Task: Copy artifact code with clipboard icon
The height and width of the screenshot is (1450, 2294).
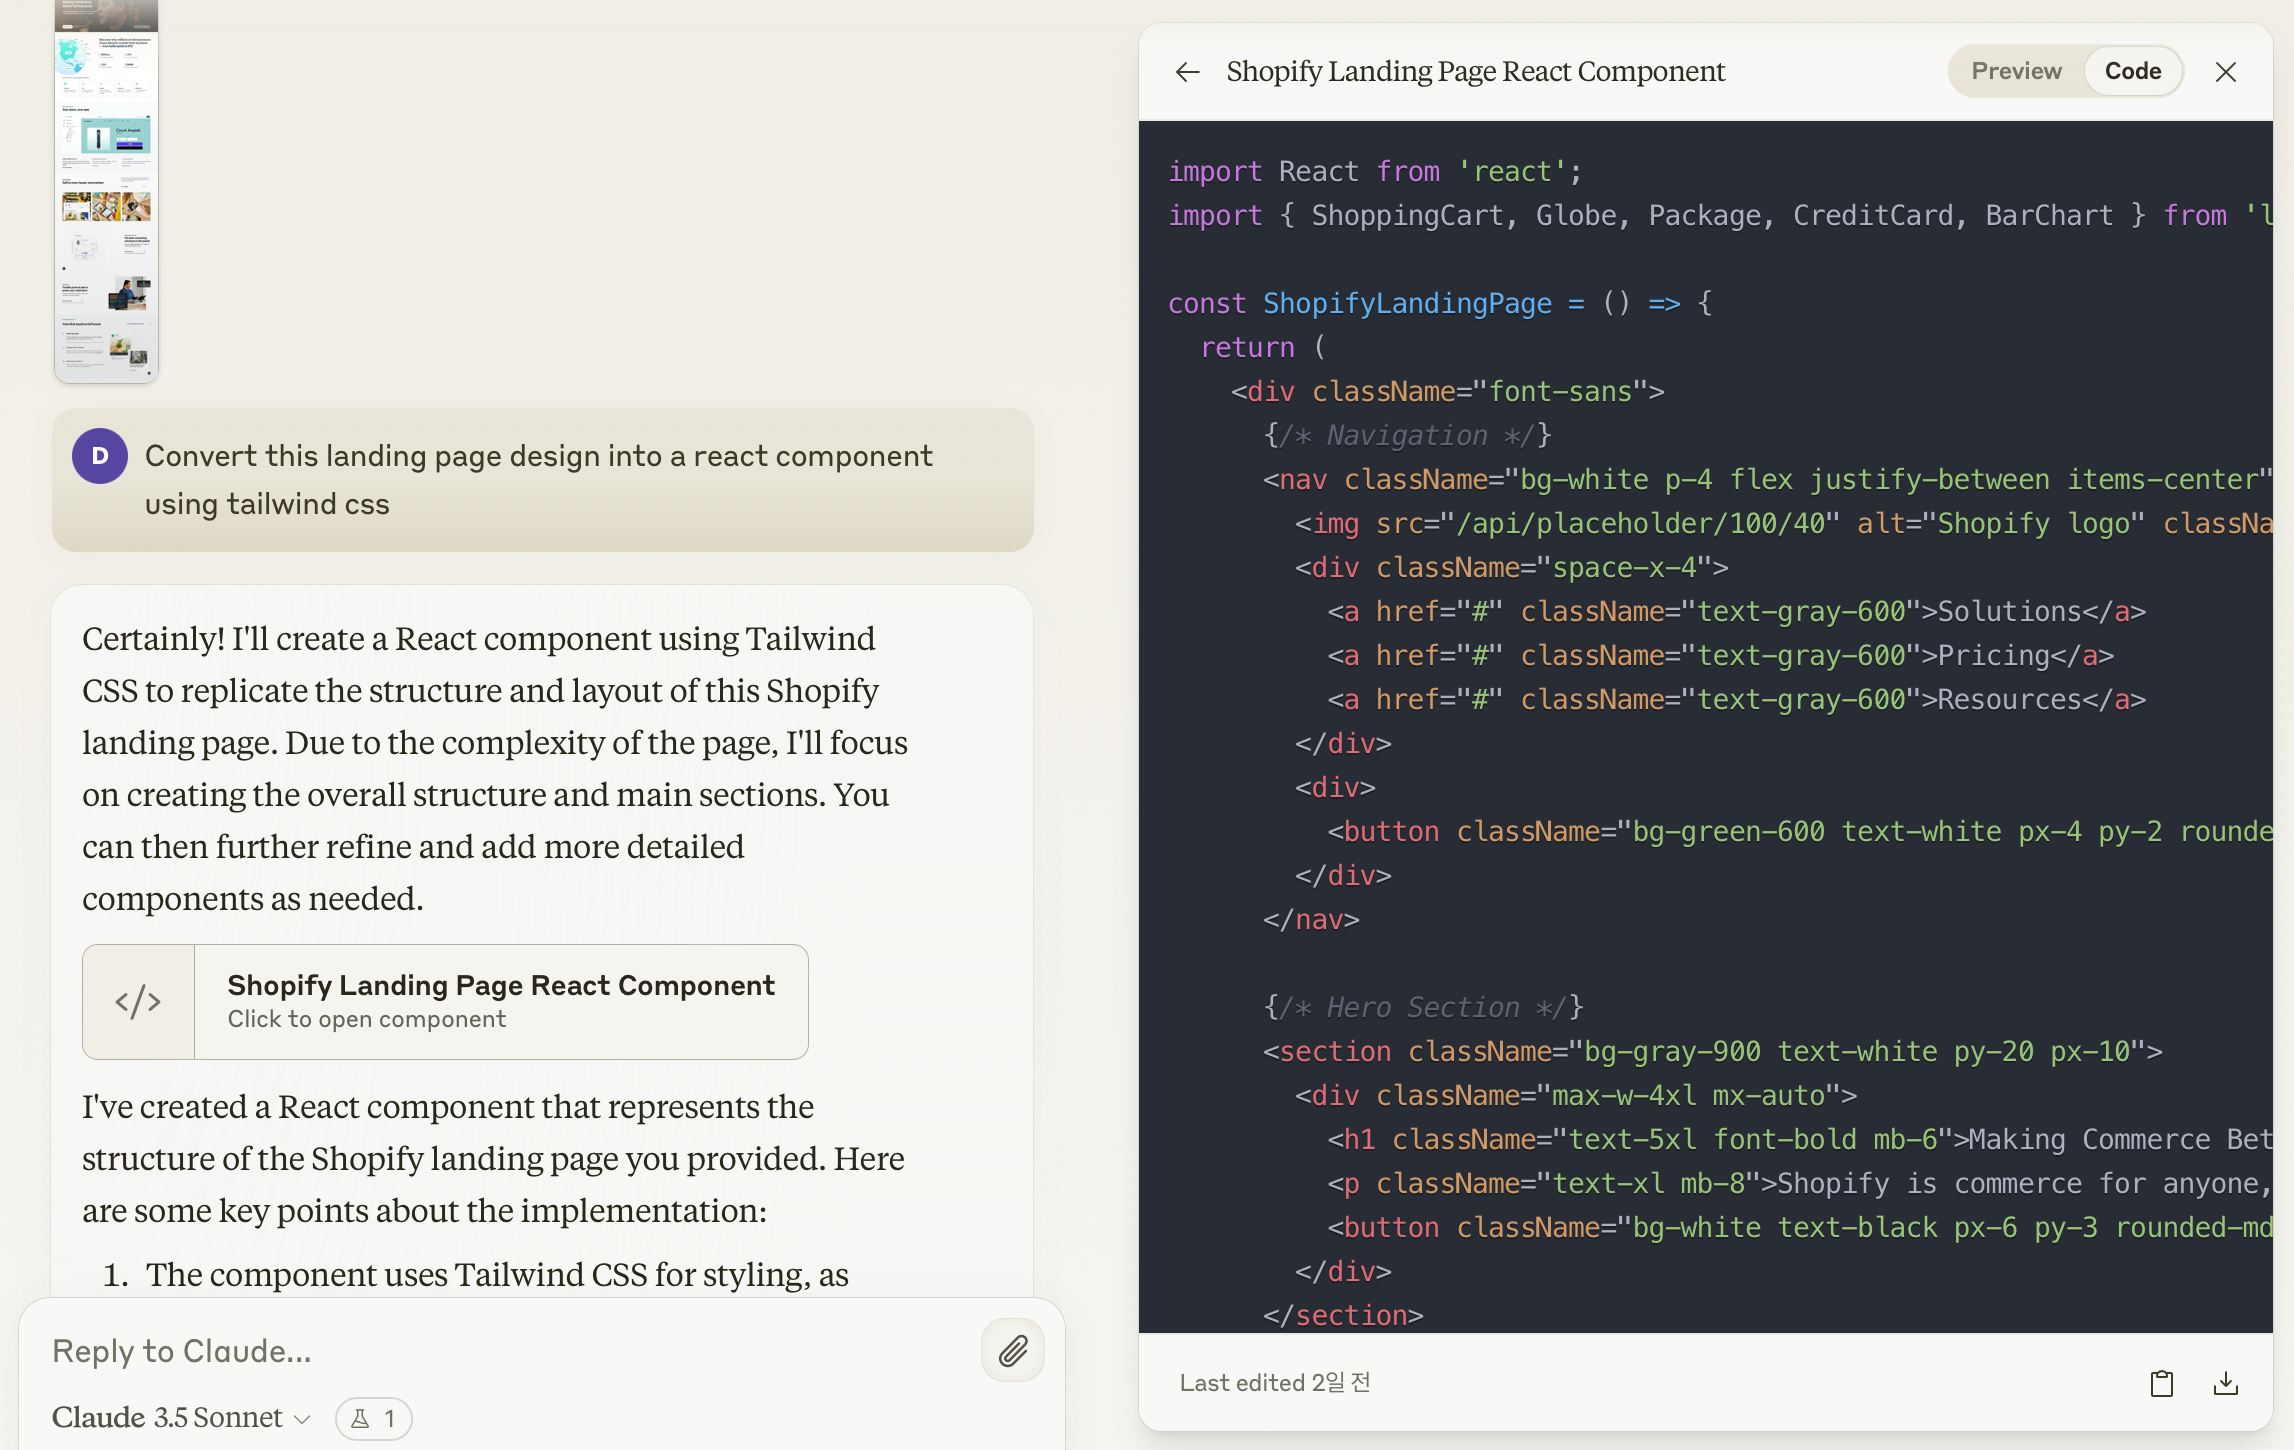Action: [2162, 1383]
